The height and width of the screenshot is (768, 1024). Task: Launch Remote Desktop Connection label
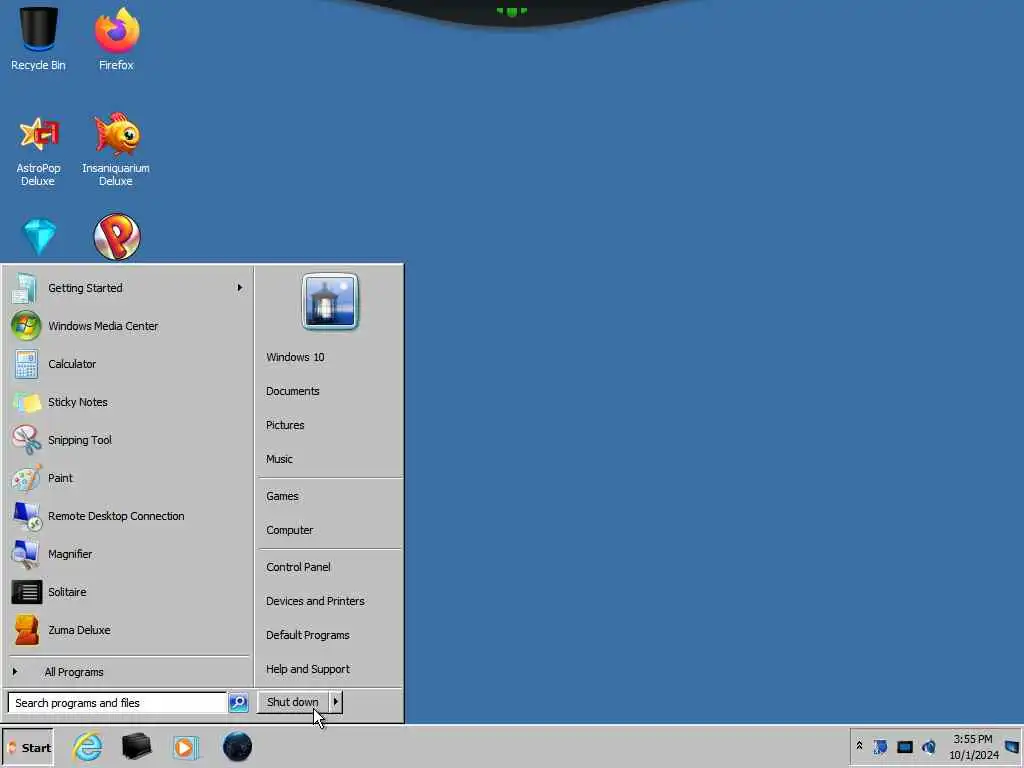pos(116,516)
